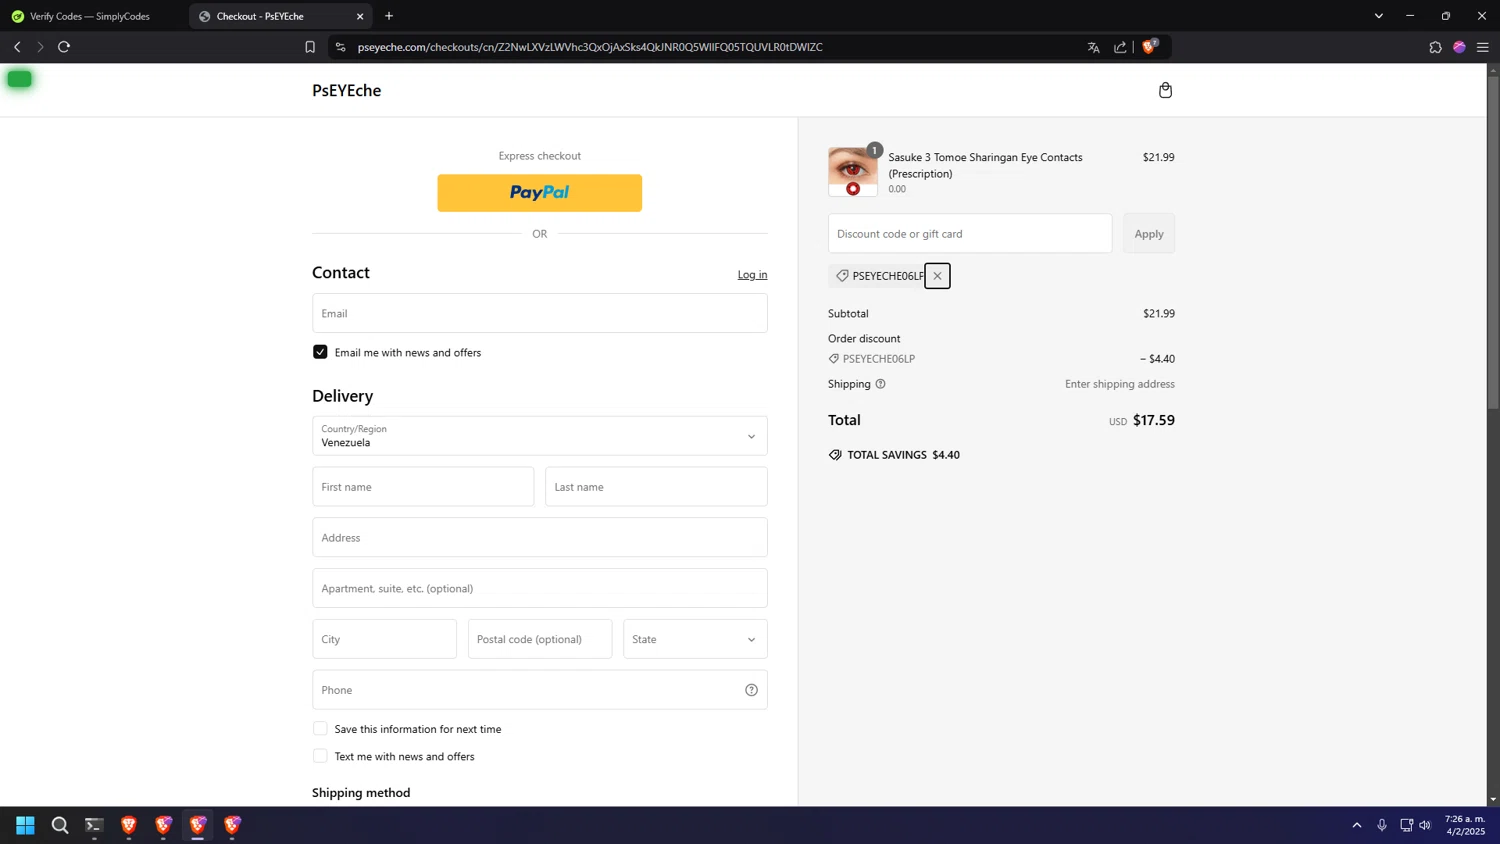1500x844 pixels.
Task: Click the browser address bar URL
Action: click(590, 47)
